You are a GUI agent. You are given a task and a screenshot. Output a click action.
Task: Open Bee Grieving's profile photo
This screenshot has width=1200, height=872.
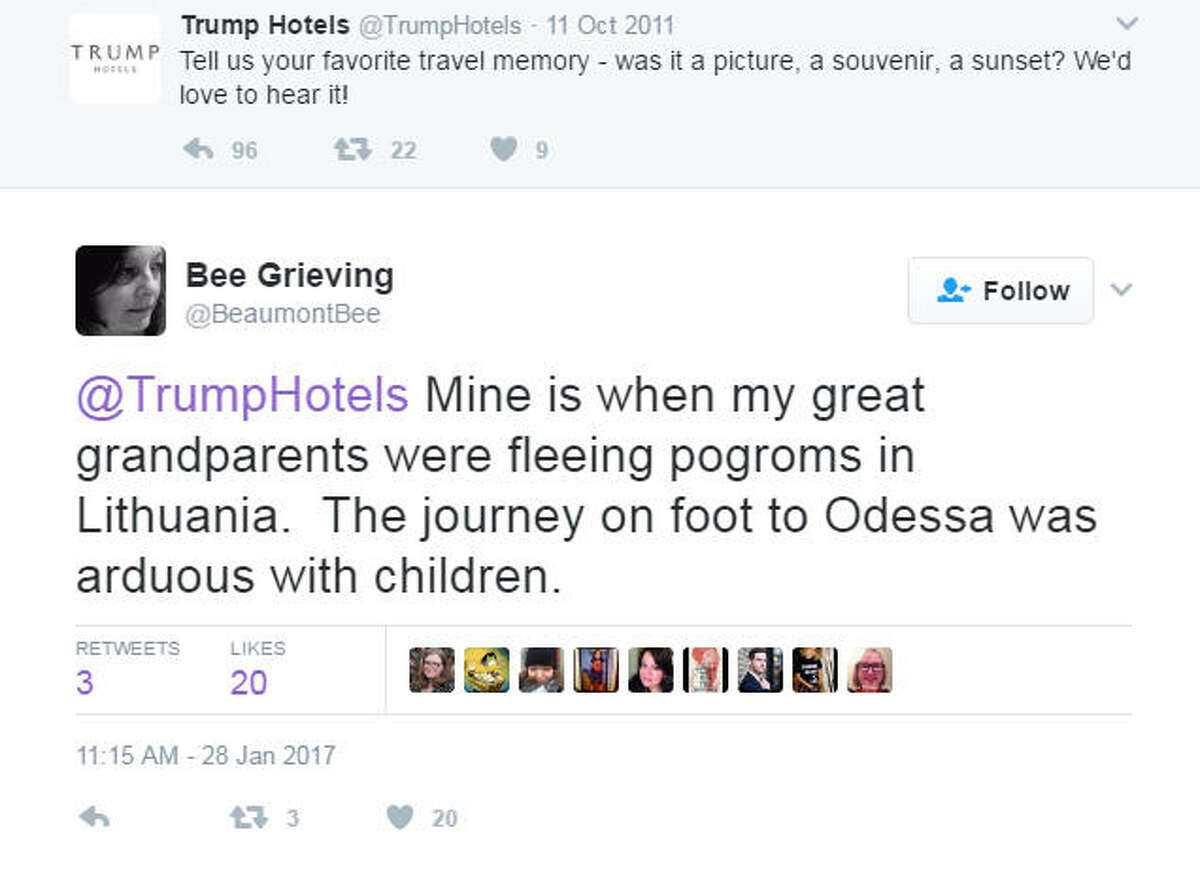click(x=121, y=290)
